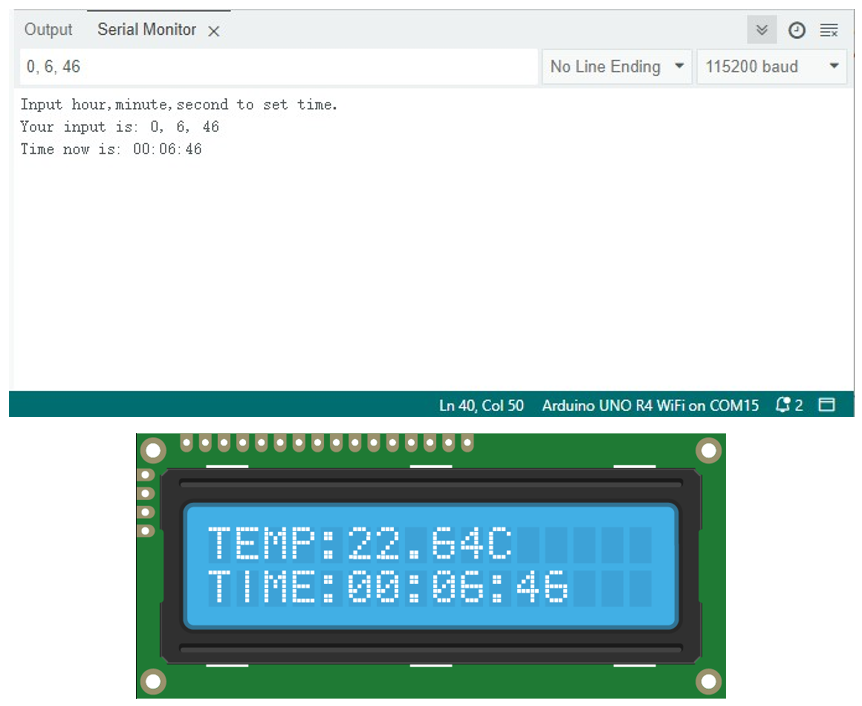The height and width of the screenshot is (706, 862).
Task: Open the 115200 baud dropdown
Action: (x=771, y=67)
